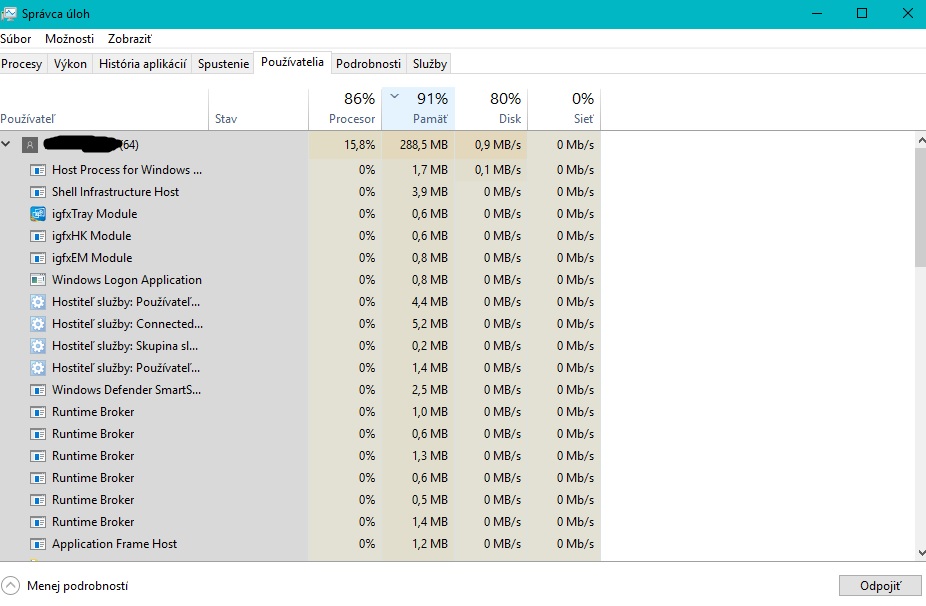Click the igfxTray Module icon
The height and width of the screenshot is (606, 926).
(38, 214)
